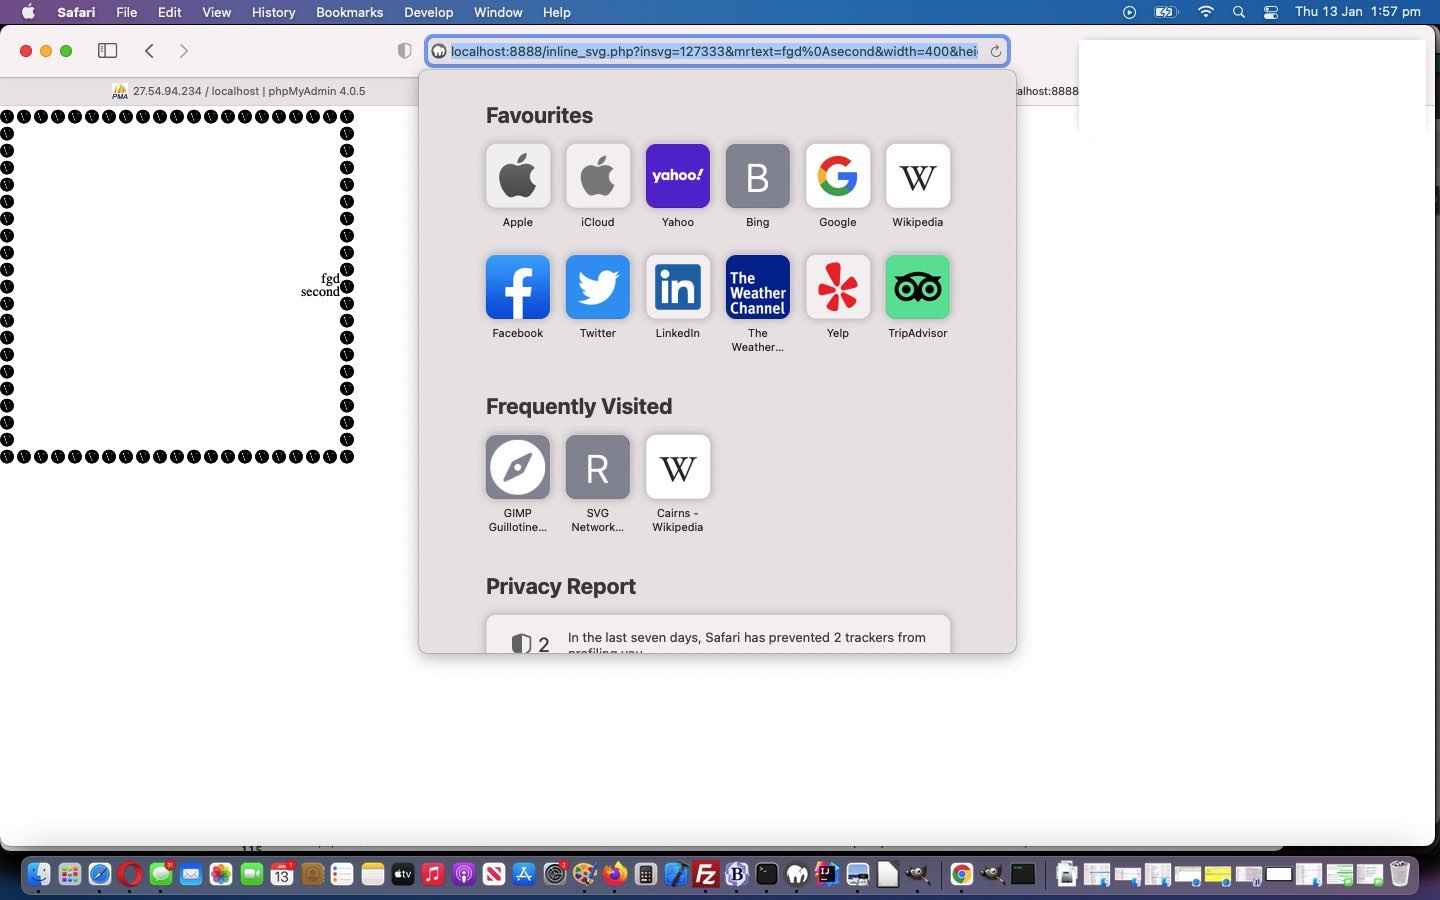
Task: Open FileZilla from the Dock
Action: (706, 874)
